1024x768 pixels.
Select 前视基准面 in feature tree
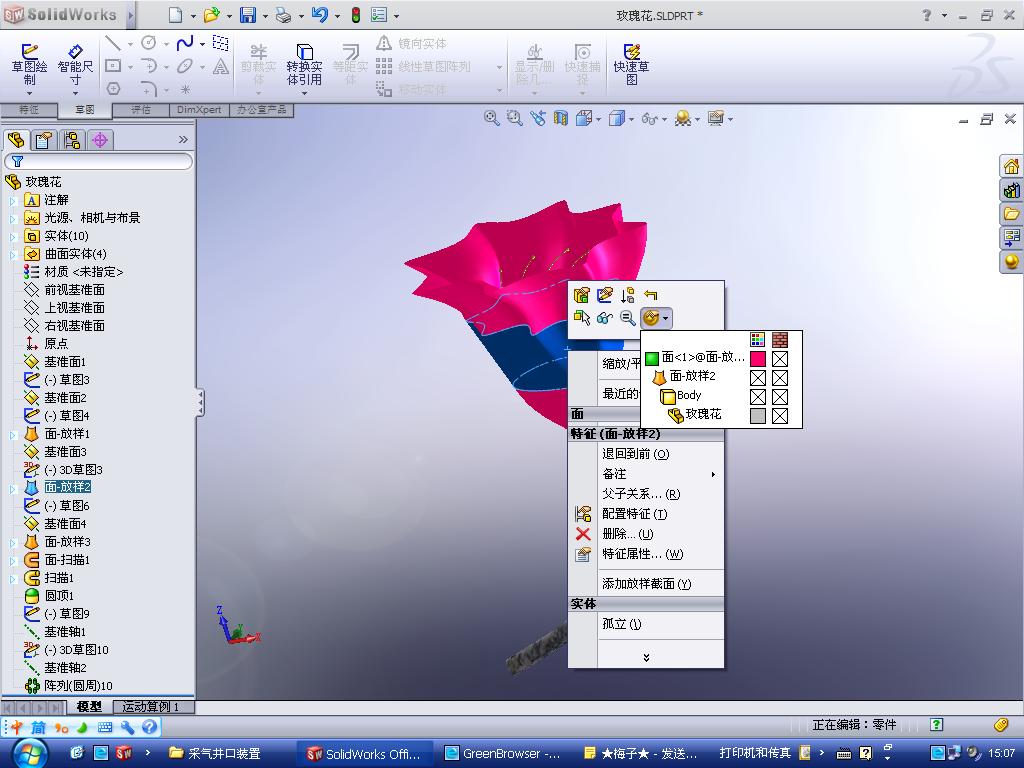(74, 289)
